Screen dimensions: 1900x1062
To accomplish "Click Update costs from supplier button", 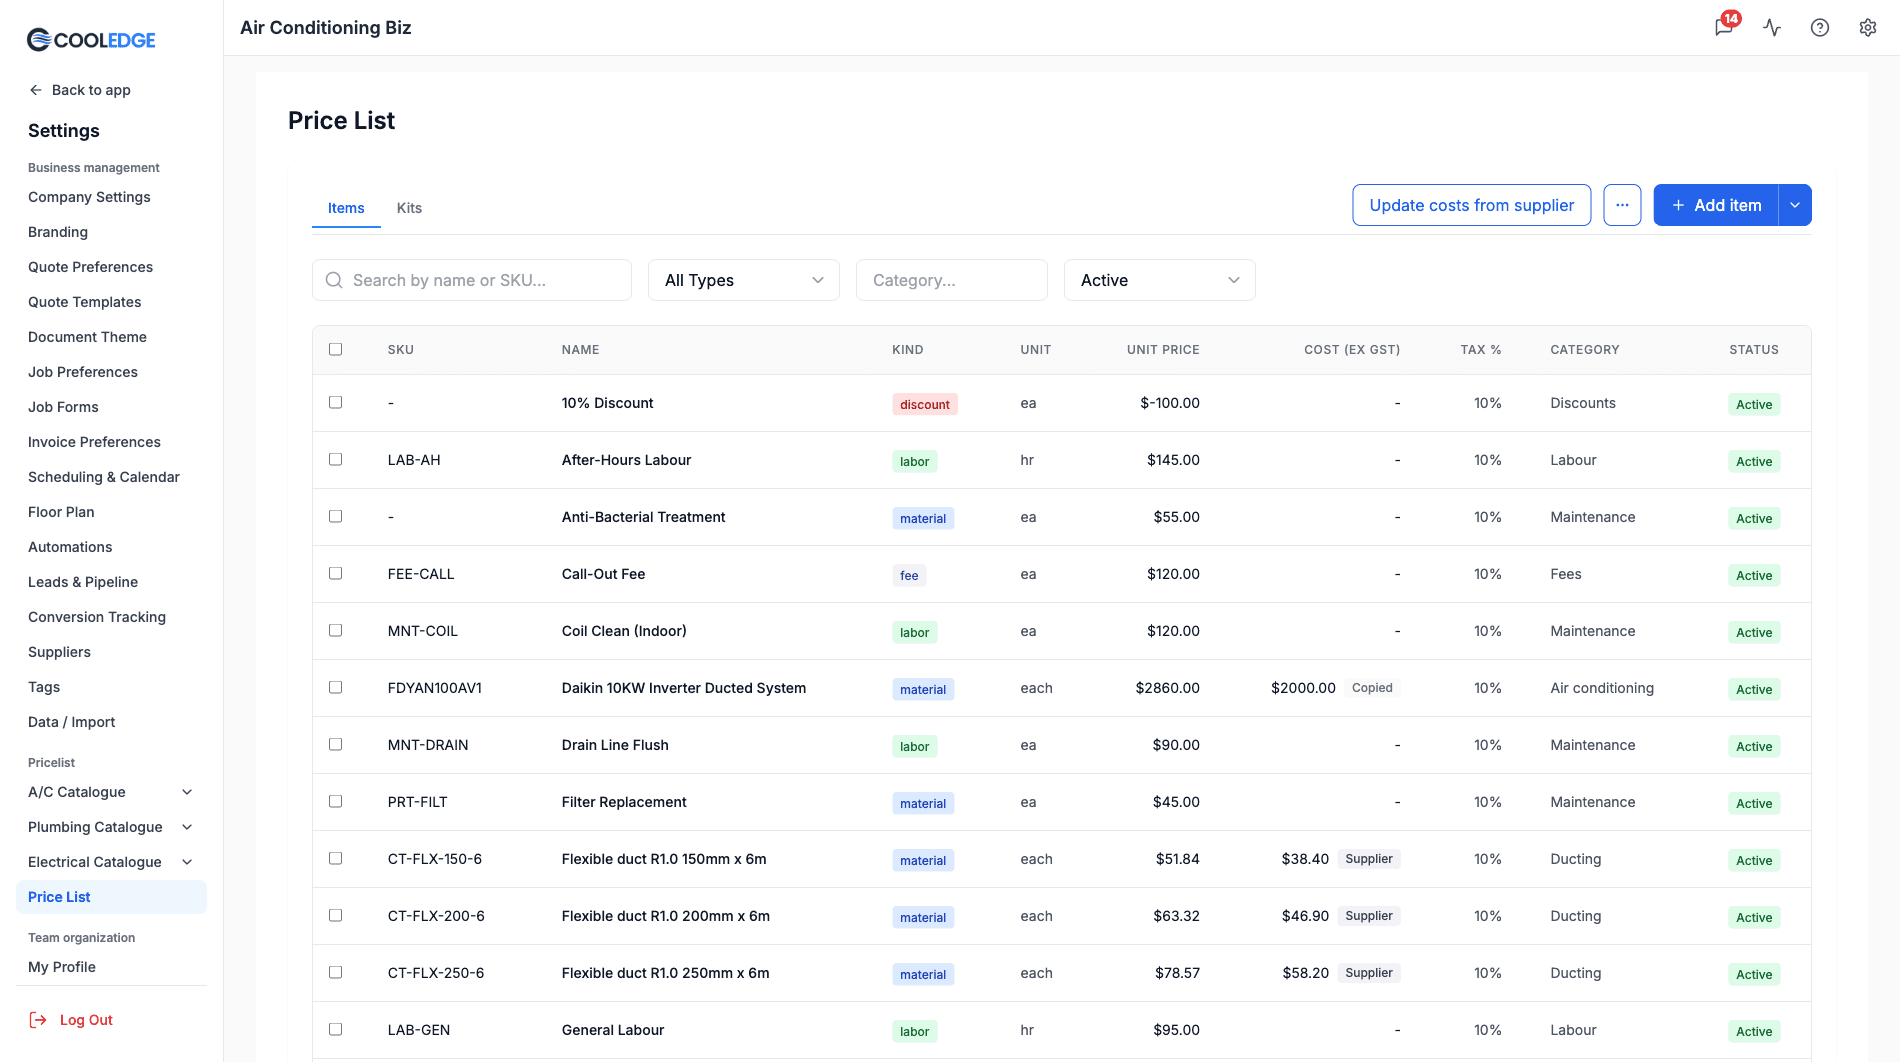I will click(x=1472, y=205).
